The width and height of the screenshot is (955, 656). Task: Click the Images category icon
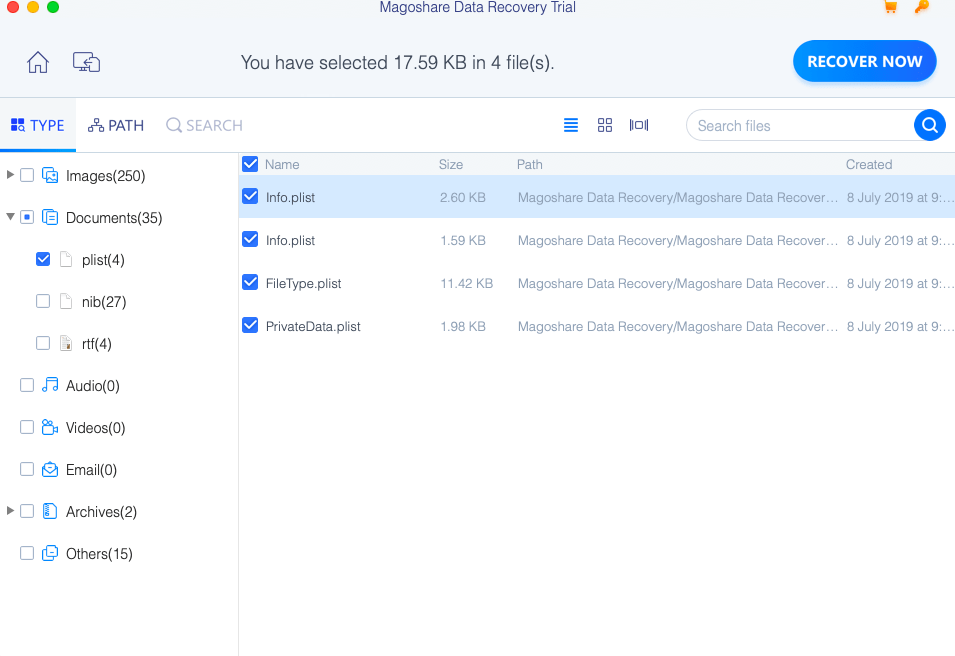[x=50, y=175]
